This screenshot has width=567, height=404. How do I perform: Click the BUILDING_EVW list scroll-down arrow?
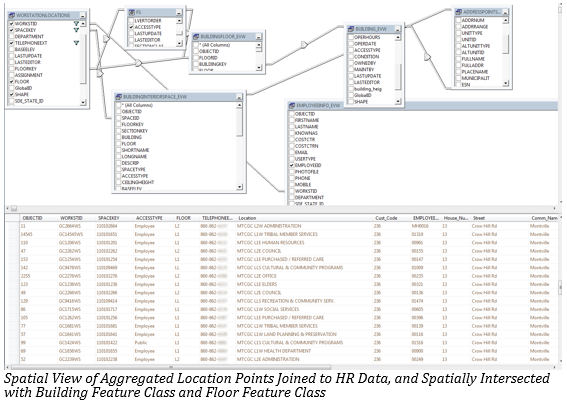pos(398,102)
